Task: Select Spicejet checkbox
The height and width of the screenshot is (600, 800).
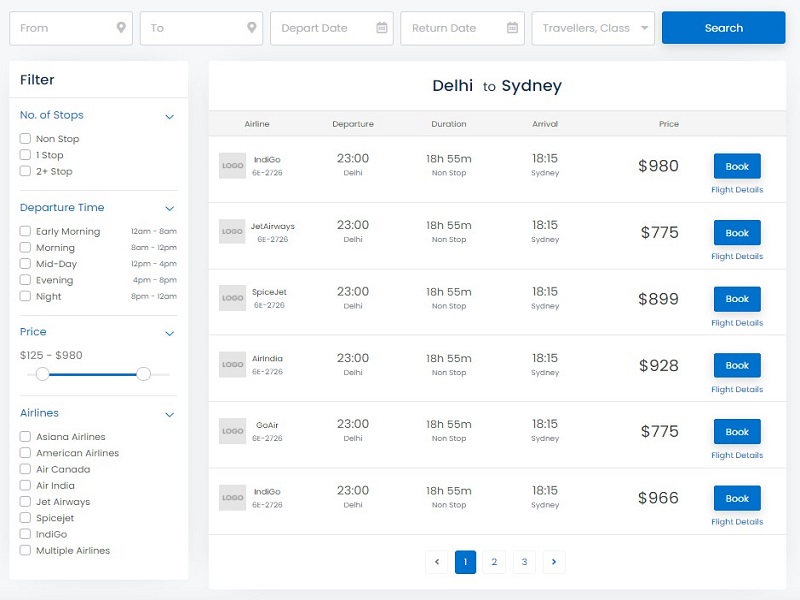Action: coord(25,517)
